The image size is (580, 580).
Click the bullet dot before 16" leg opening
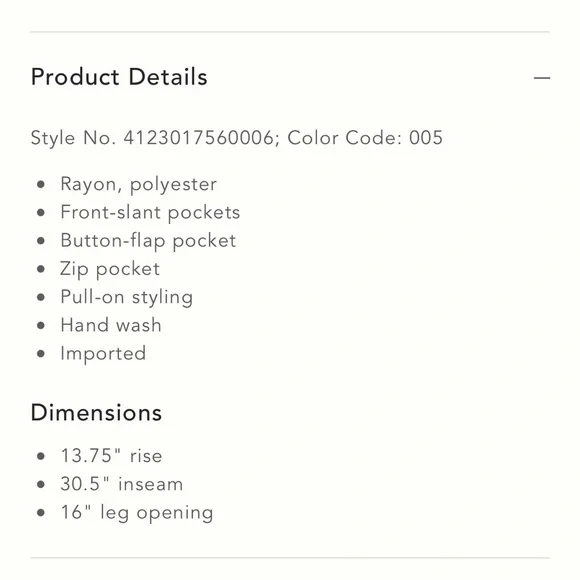(x=41, y=513)
